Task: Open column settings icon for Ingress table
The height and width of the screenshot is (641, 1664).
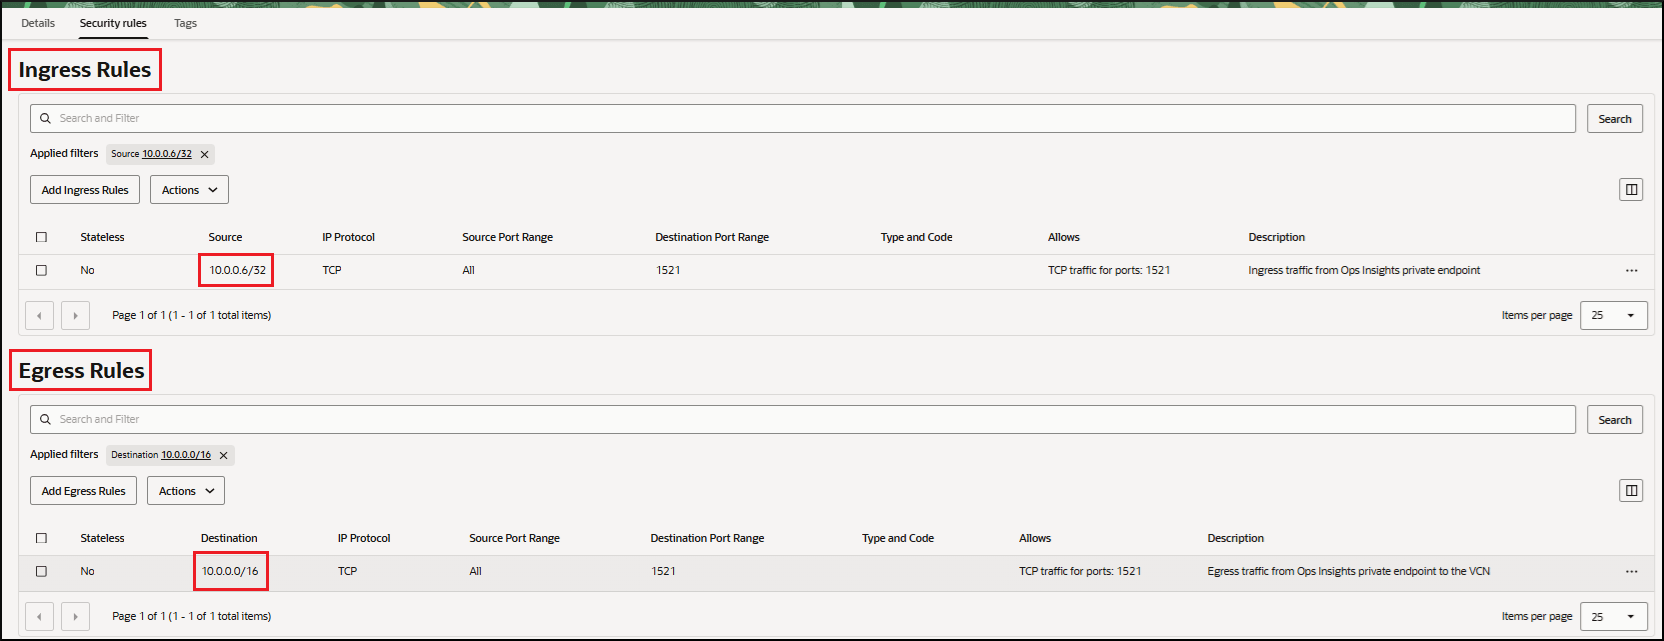Action: pyautogui.click(x=1631, y=189)
